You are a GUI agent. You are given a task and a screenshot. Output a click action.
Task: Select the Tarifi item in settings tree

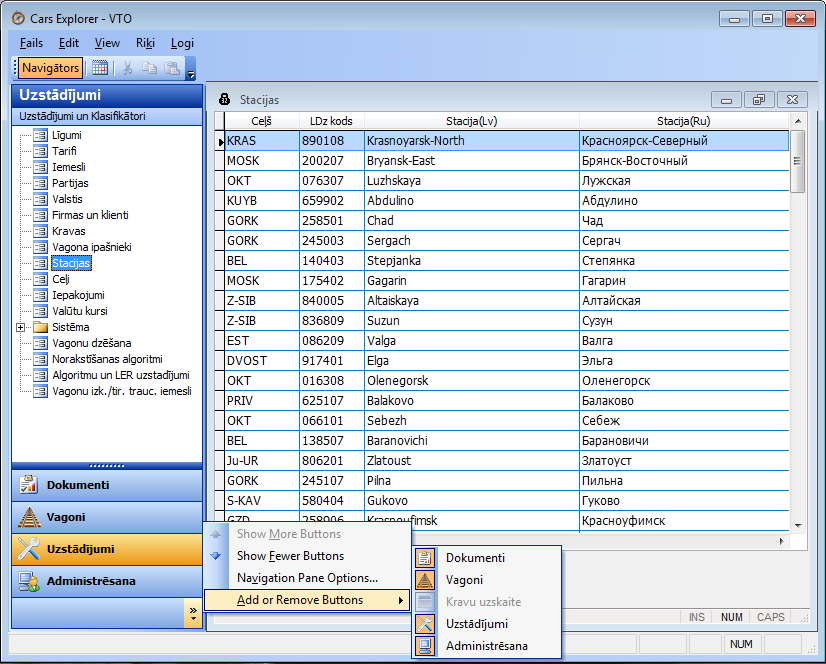click(x=64, y=151)
